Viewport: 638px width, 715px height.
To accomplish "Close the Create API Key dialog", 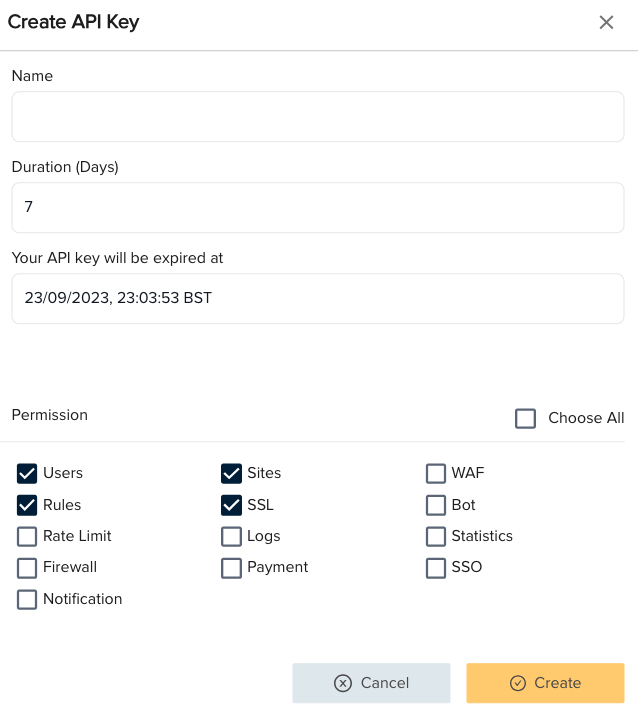I will click(606, 23).
